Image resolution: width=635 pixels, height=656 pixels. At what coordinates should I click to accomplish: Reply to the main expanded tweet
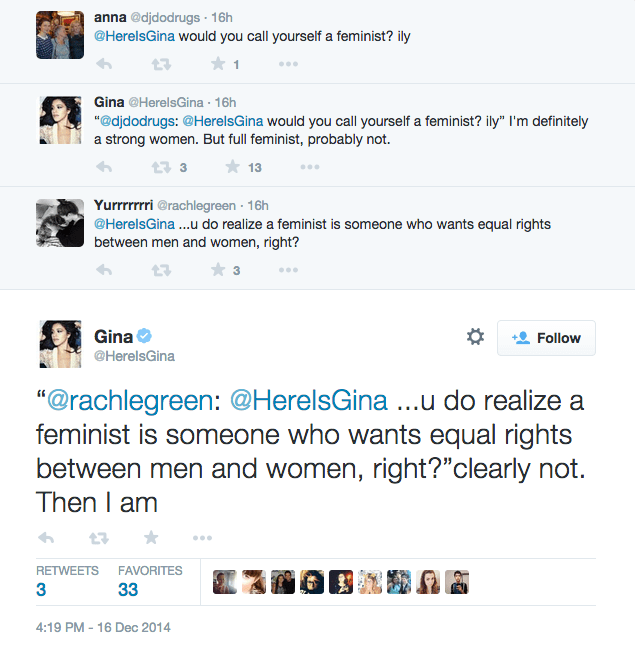(46, 538)
